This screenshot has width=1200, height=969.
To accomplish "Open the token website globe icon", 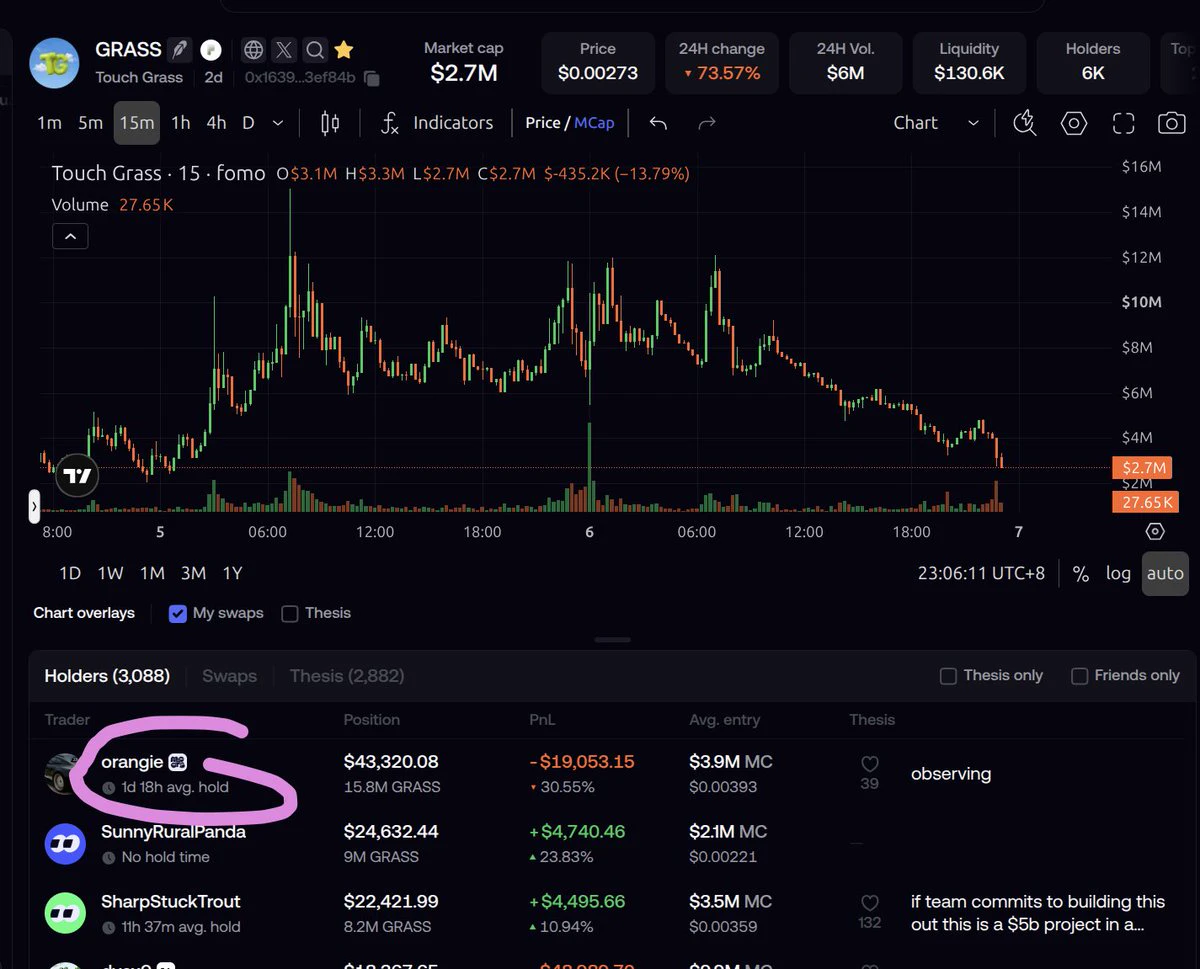I will pos(254,49).
